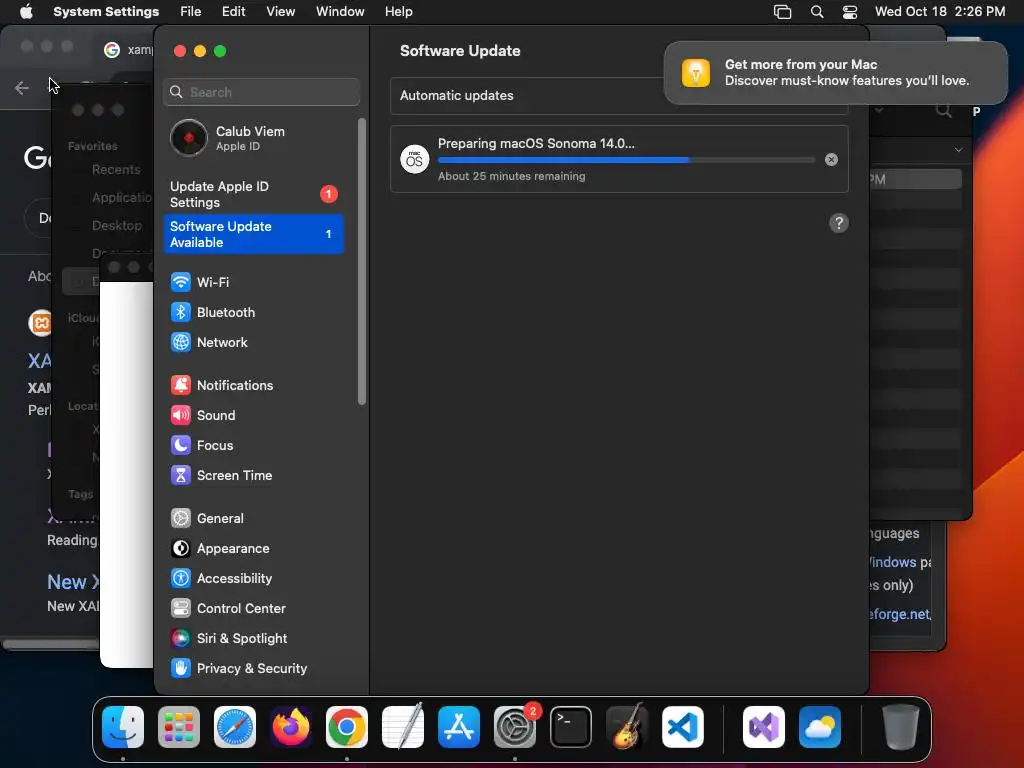Click the date and time in menu bar

click(x=940, y=12)
